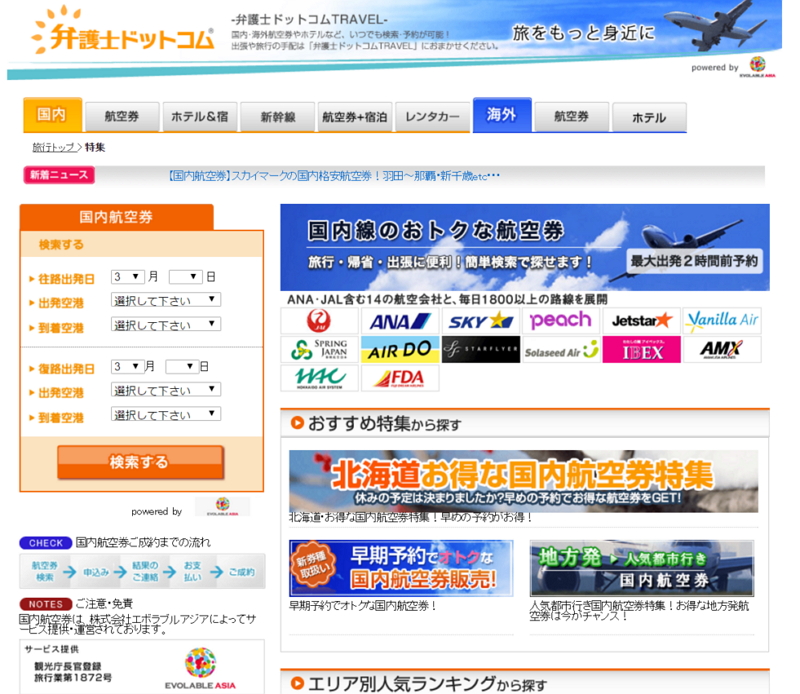Open return 到着空港 airport dropdown
Viewport: 800px width, 694px height.
pyautogui.click(x=166, y=414)
